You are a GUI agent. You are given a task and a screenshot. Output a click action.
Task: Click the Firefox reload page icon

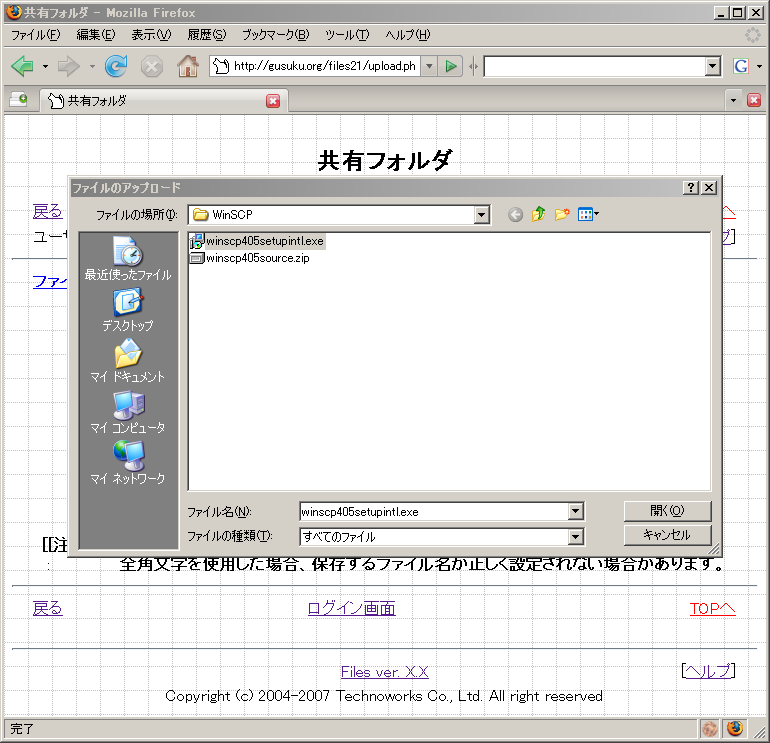click(x=116, y=66)
